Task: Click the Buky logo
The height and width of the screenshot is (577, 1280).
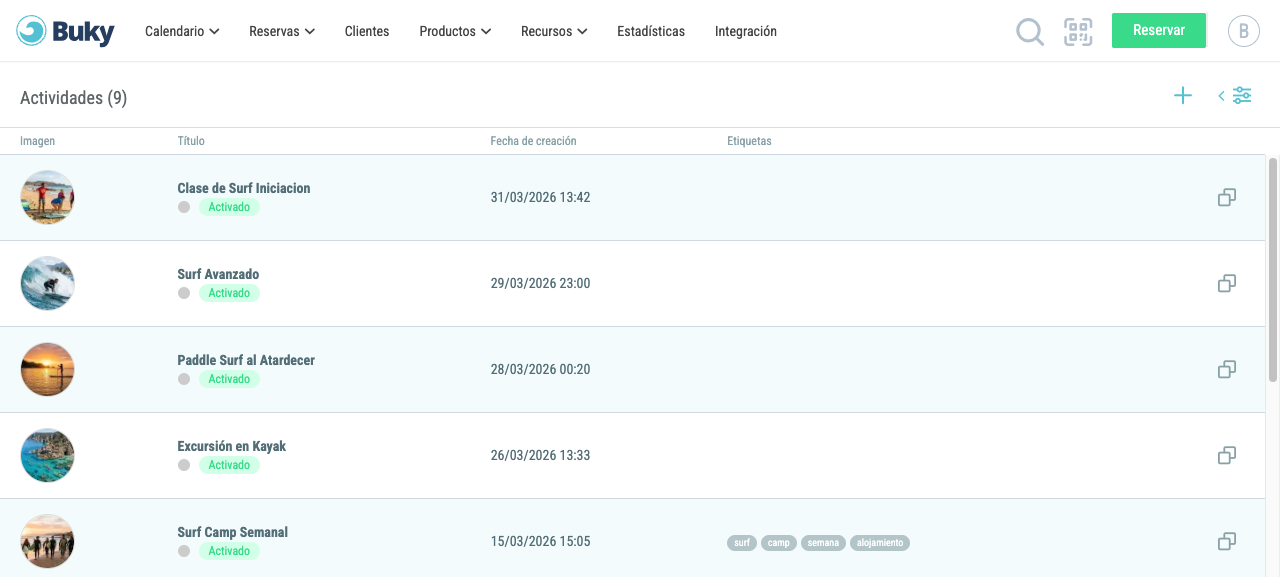Action: (x=66, y=31)
